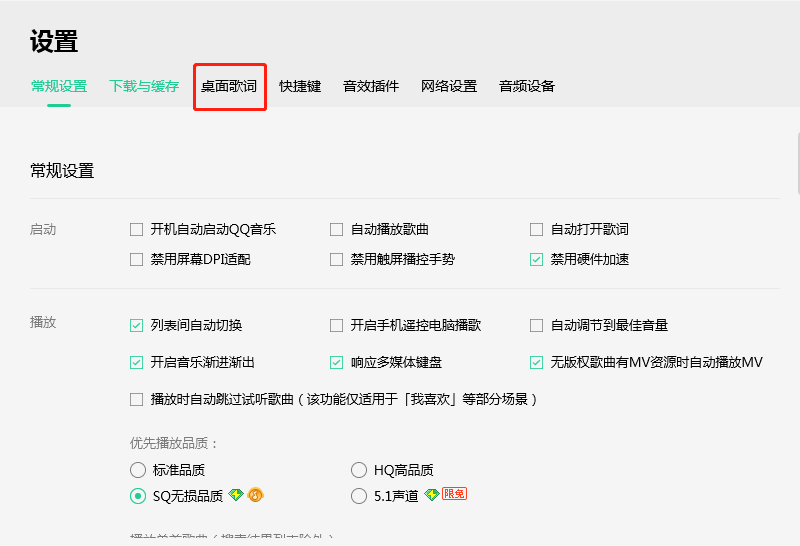Go to the 快捷键 tab
The image size is (800, 546).
click(x=300, y=86)
